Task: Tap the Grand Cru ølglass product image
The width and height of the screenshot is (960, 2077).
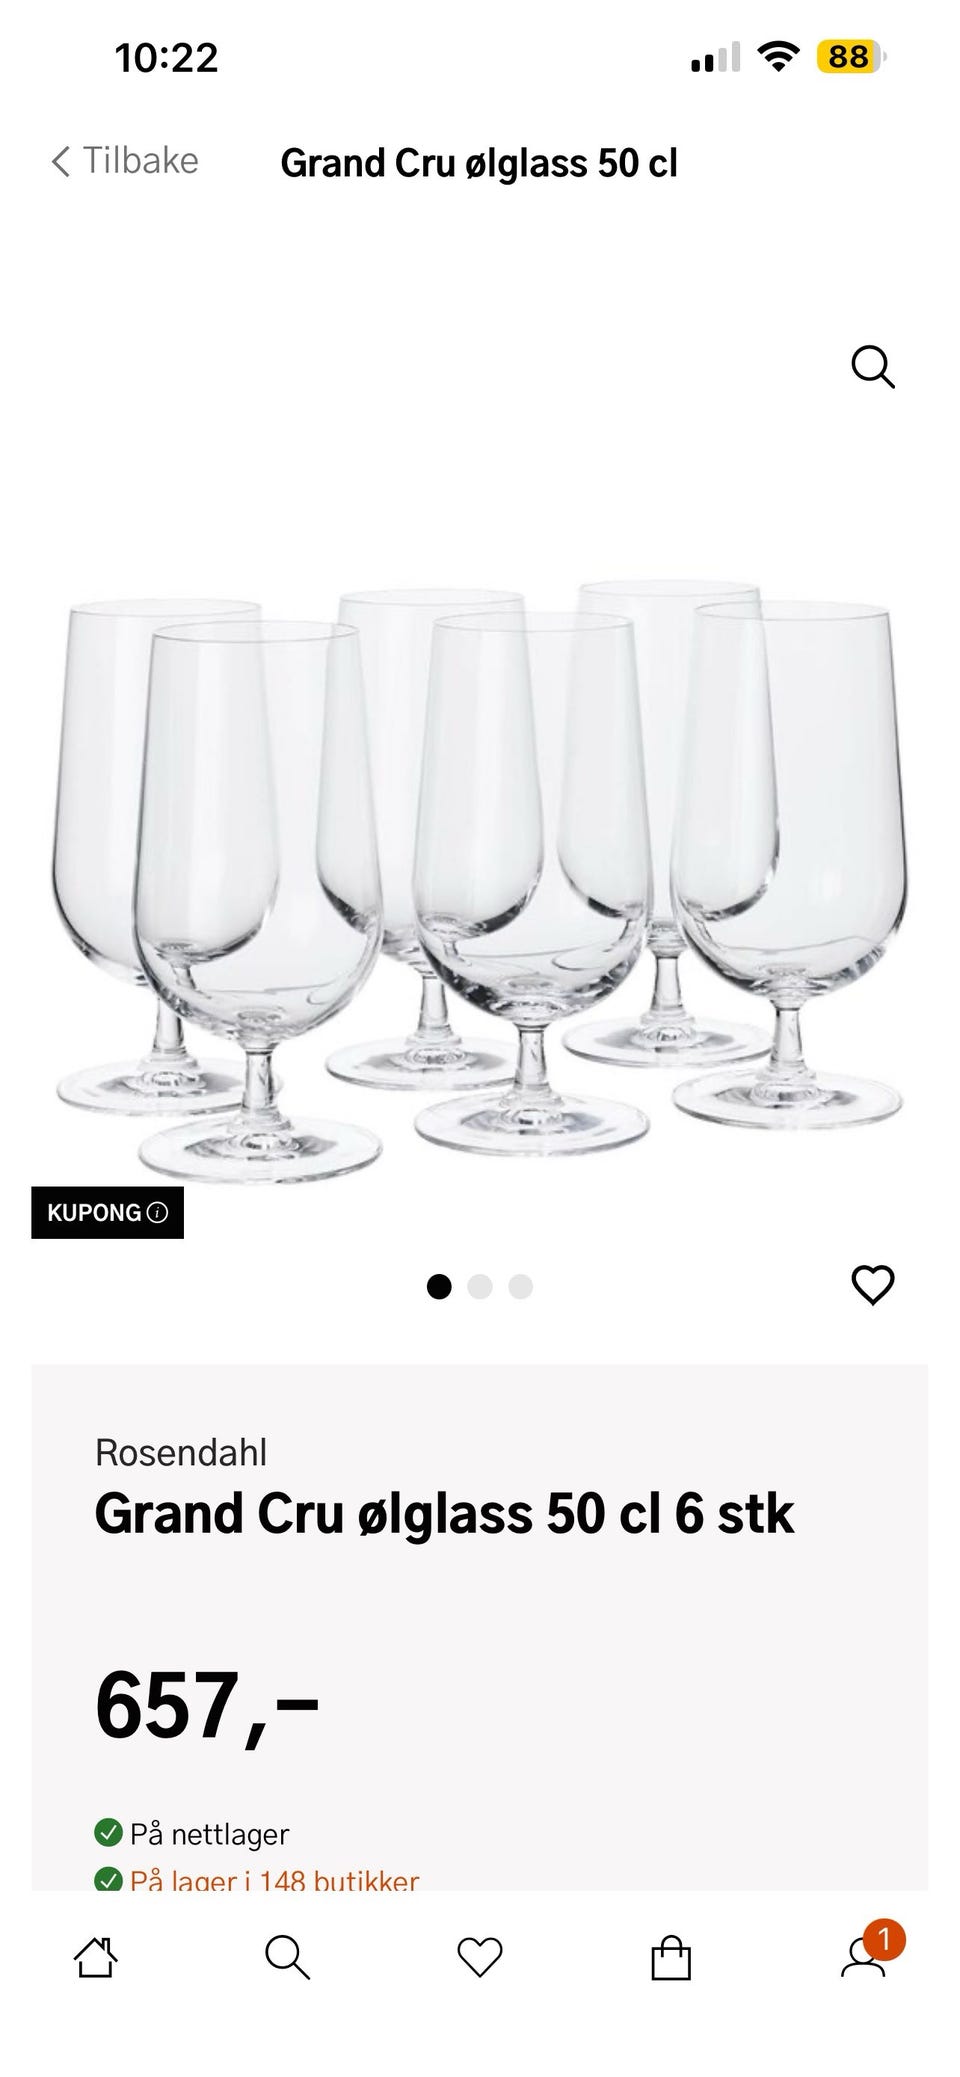Action: (x=480, y=880)
